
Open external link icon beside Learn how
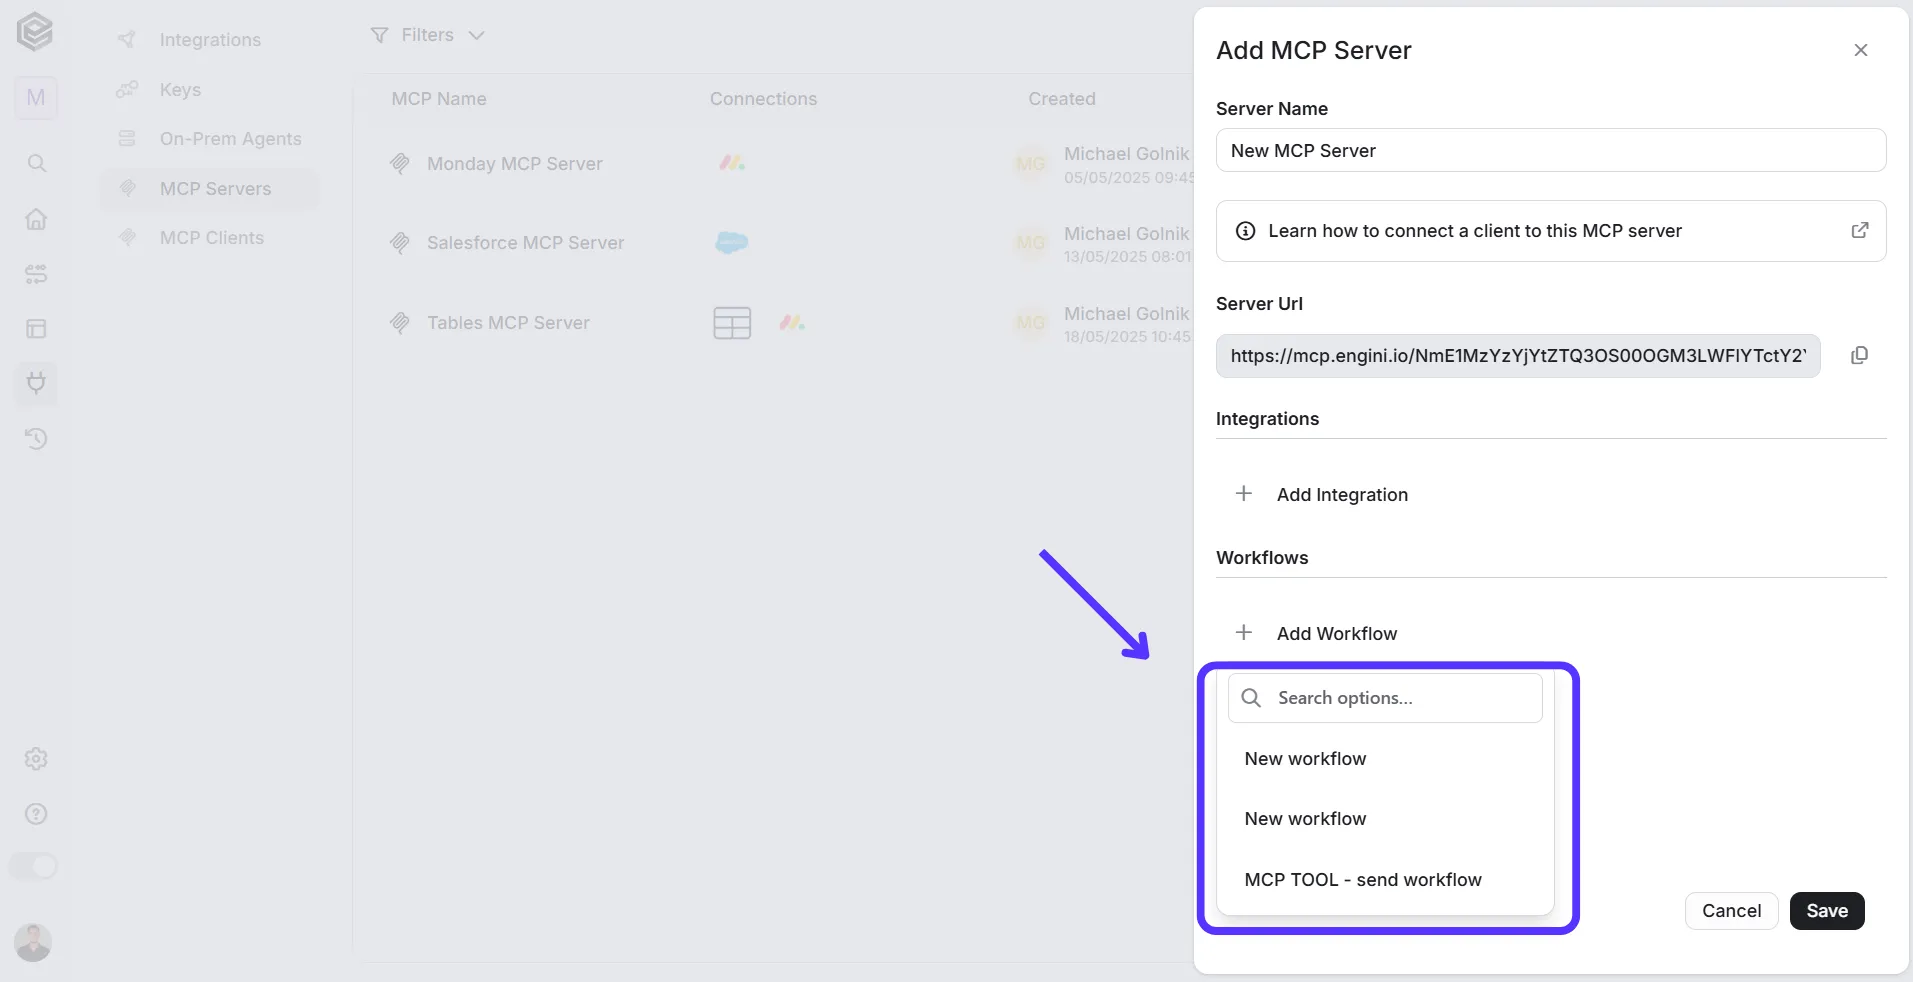coord(1860,231)
